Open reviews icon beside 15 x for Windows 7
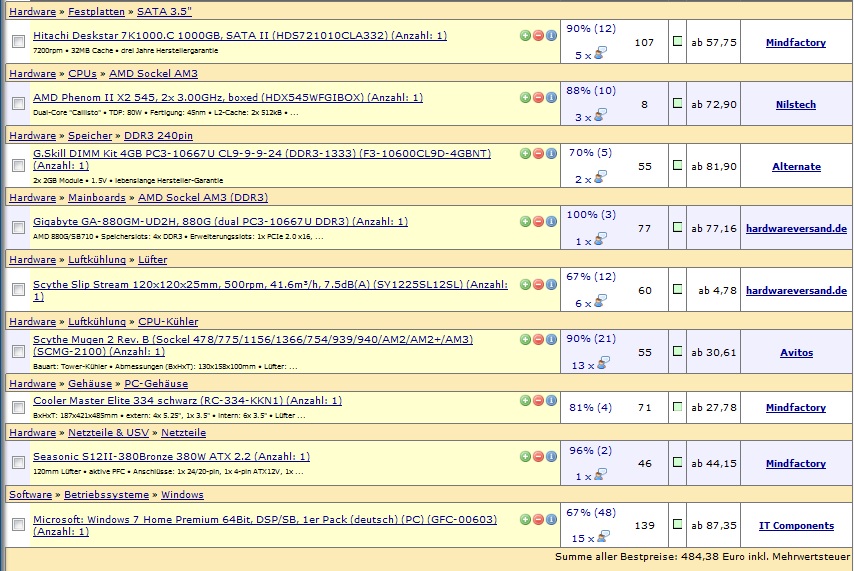This screenshot has width=854, height=571. click(x=603, y=536)
